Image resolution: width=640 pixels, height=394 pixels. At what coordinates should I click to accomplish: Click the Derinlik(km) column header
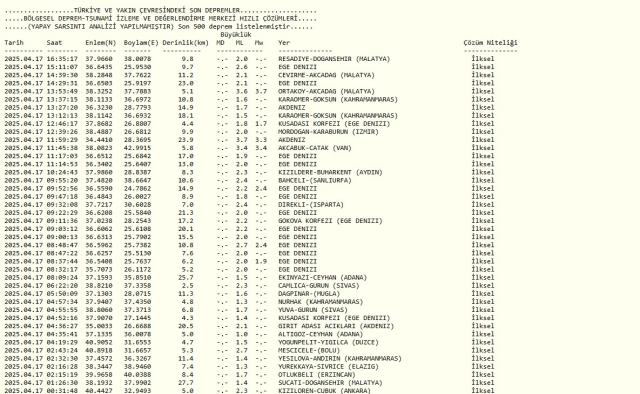coord(185,42)
